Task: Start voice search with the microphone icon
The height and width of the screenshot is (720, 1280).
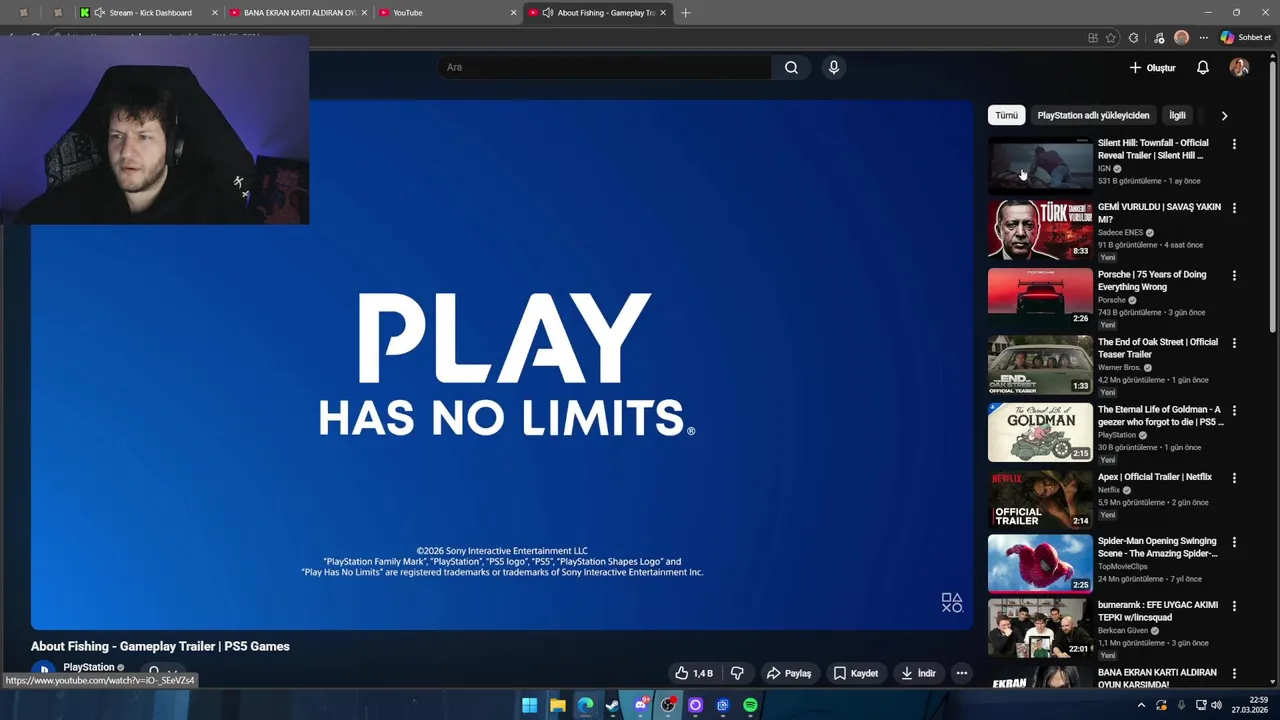Action: click(x=834, y=67)
